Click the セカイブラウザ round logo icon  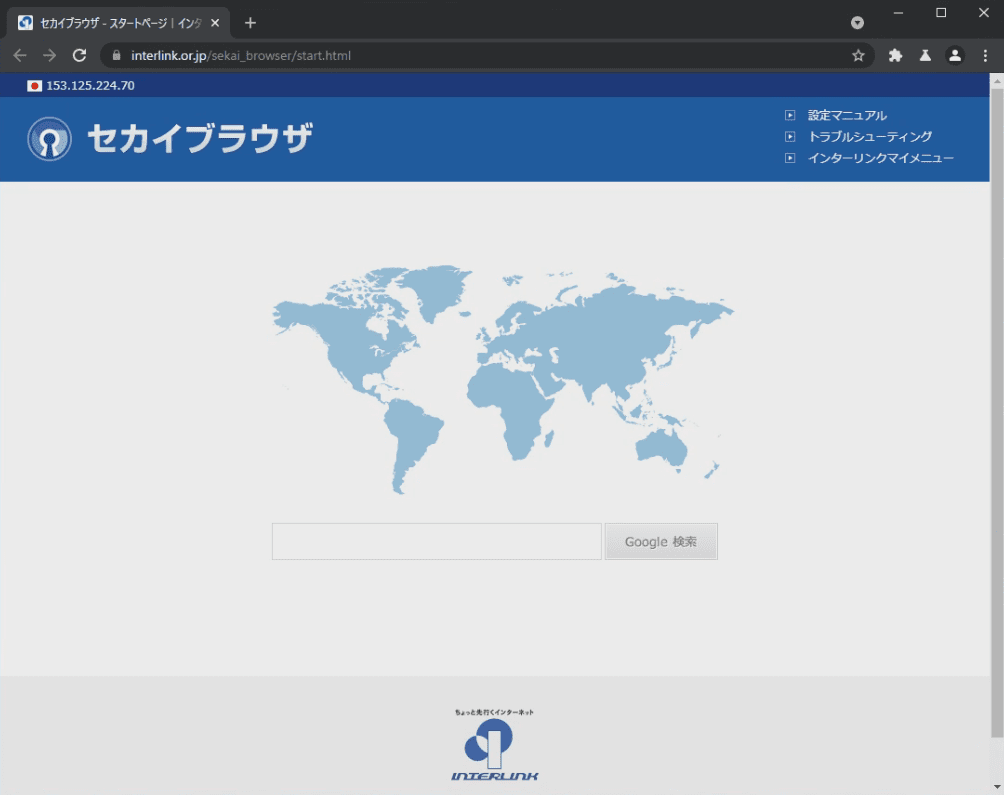(49, 139)
